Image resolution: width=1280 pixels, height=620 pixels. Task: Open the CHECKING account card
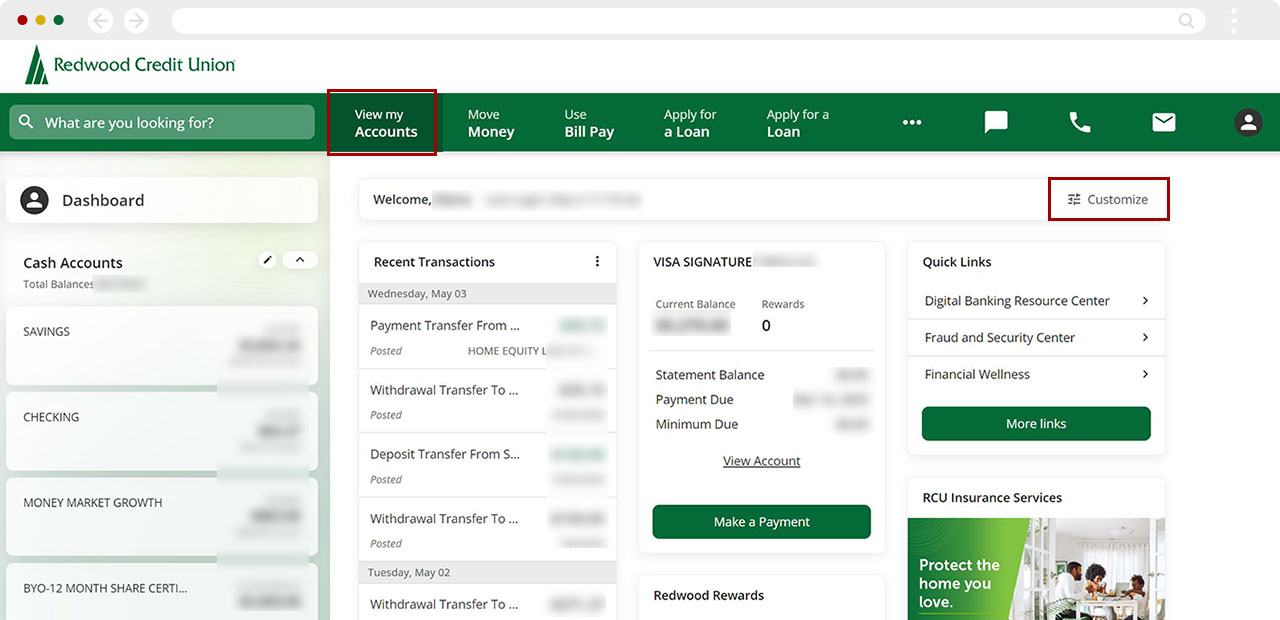(x=162, y=431)
